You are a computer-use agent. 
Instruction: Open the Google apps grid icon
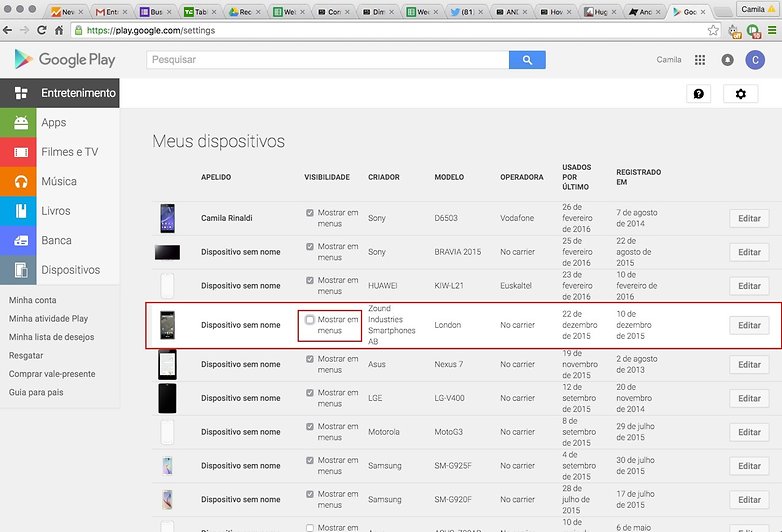point(700,60)
